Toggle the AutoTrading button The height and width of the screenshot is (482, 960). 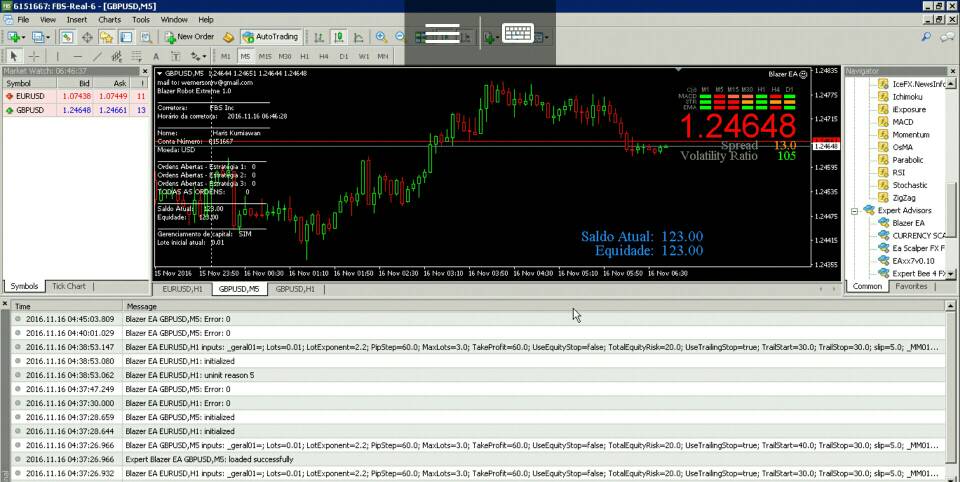(269, 37)
